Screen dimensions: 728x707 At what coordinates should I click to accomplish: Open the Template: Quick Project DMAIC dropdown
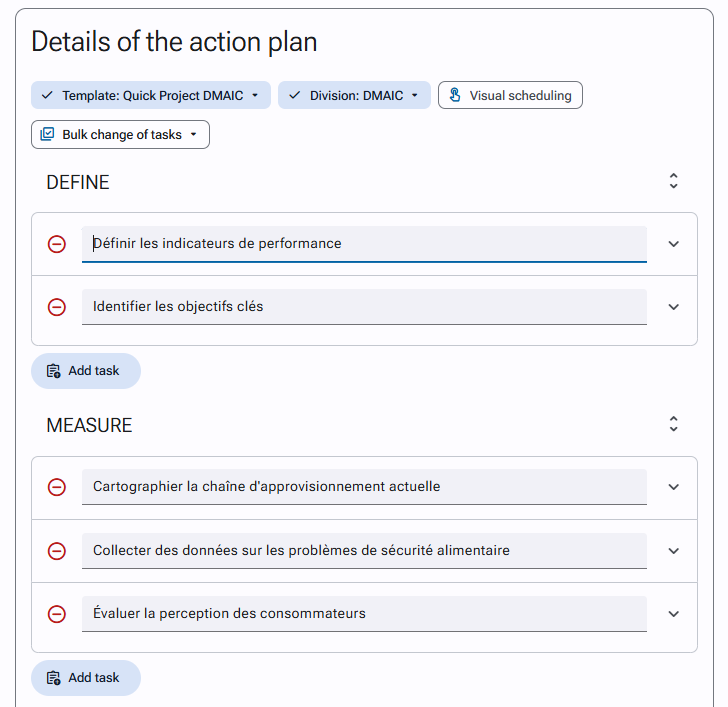coord(151,95)
